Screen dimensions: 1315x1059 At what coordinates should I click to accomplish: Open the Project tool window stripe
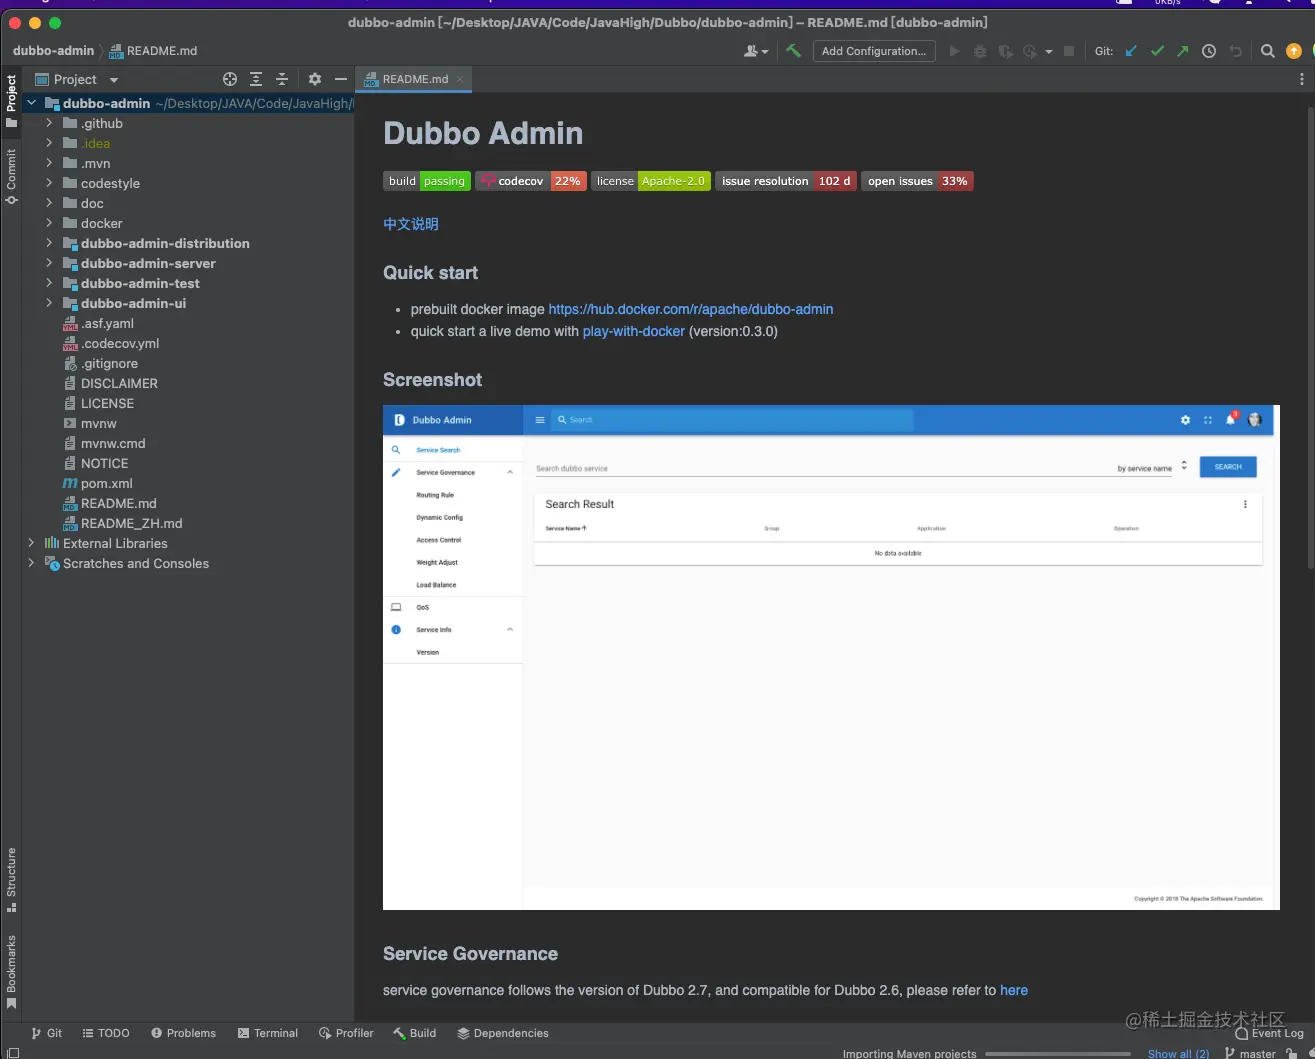tap(11, 100)
